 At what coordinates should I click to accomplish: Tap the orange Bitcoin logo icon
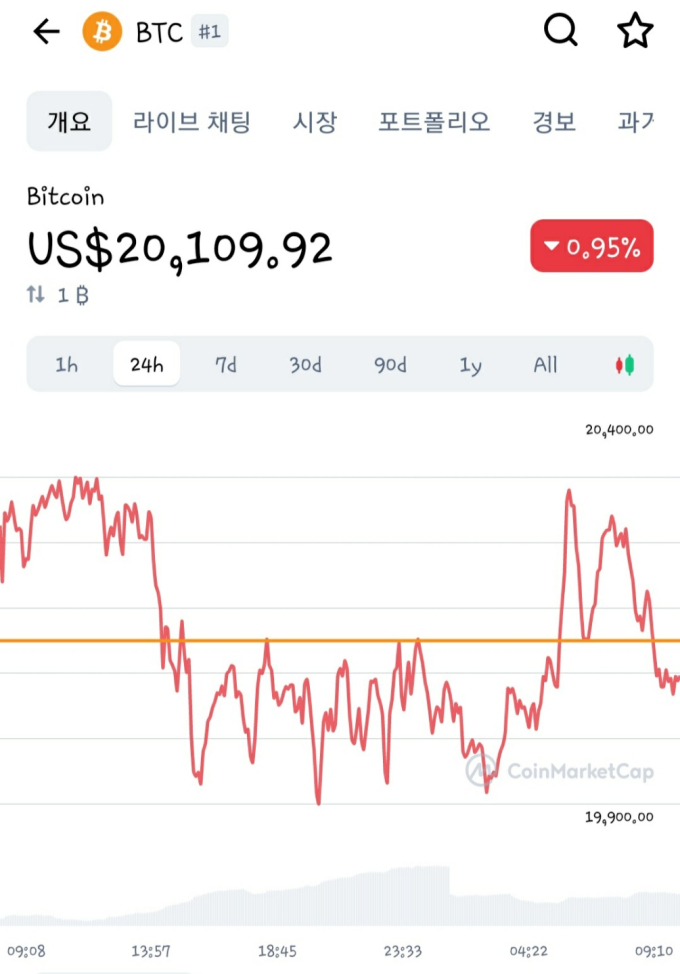(x=102, y=31)
